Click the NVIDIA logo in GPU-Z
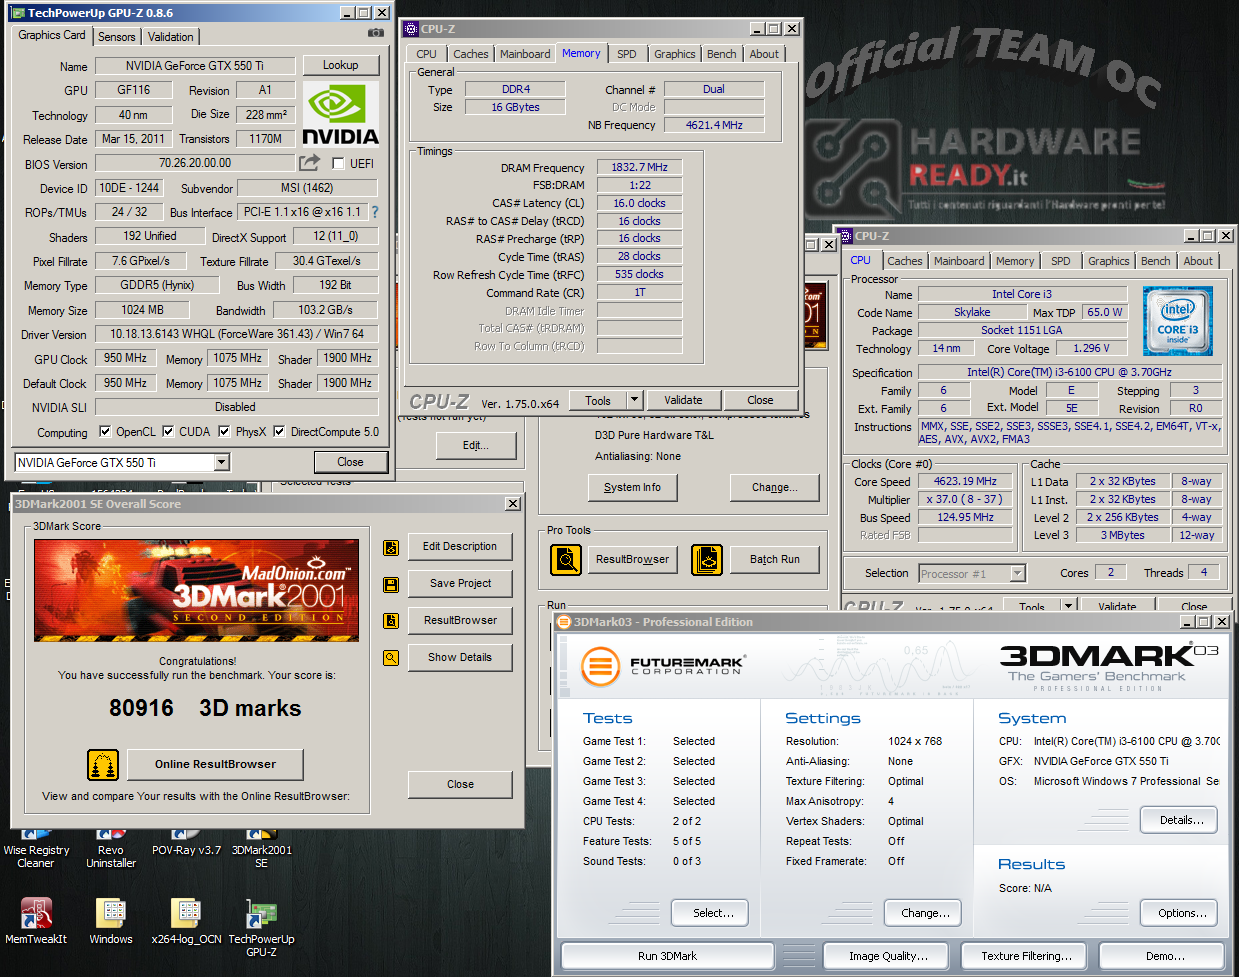Viewport: 1239px width, 977px height. click(340, 114)
